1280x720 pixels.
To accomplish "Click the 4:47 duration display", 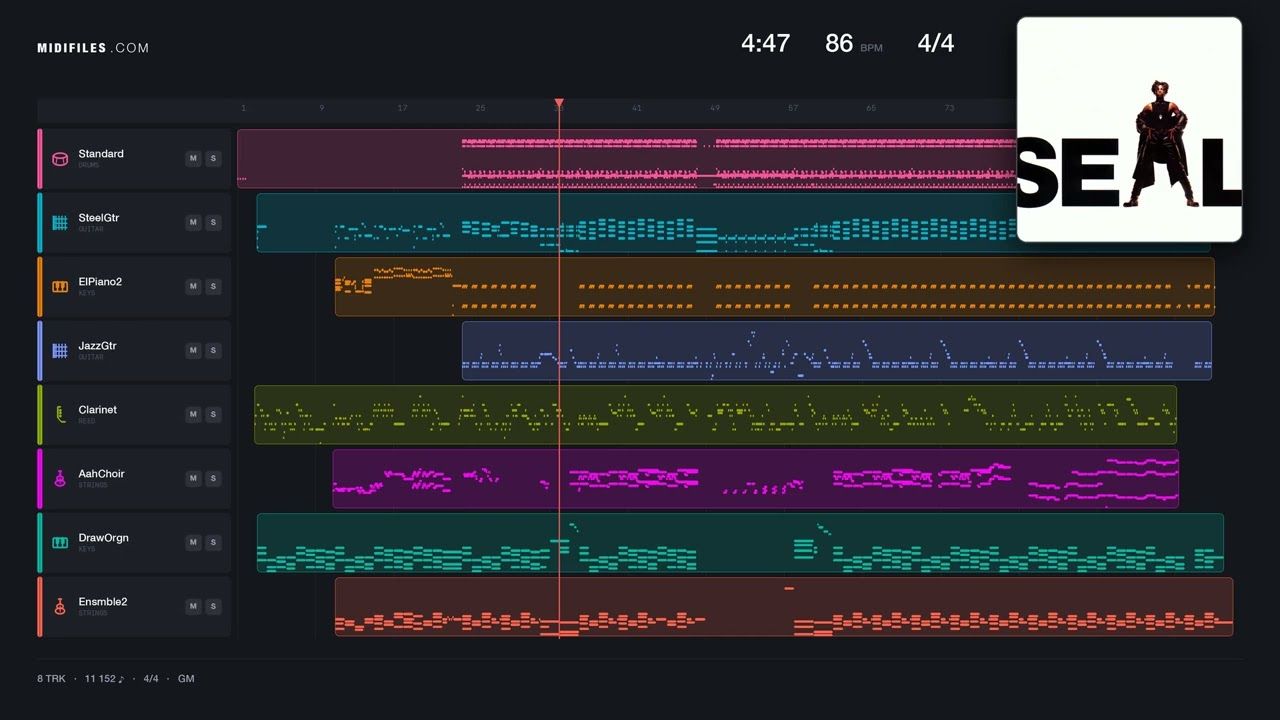I will tap(765, 43).
